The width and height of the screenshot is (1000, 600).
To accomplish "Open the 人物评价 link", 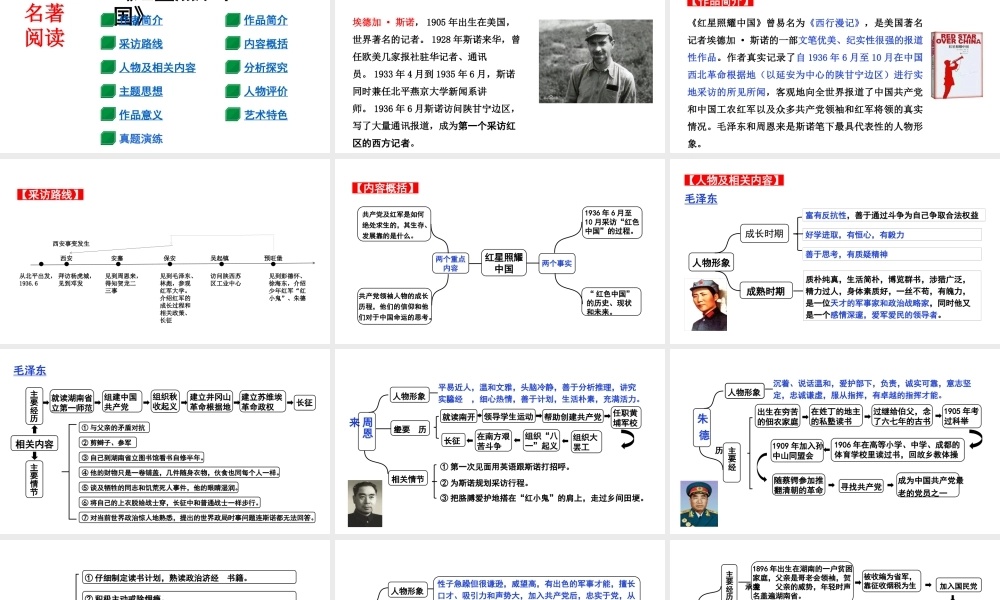I will (x=265, y=91).
